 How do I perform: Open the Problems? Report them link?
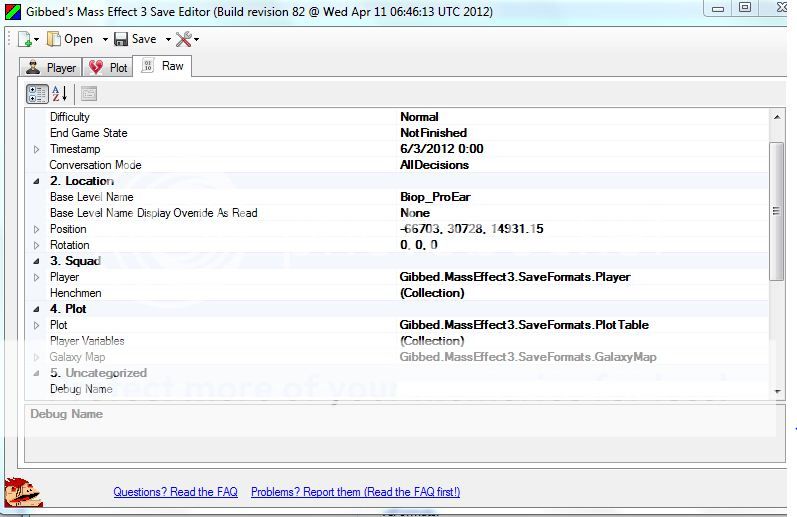(355, 492)
